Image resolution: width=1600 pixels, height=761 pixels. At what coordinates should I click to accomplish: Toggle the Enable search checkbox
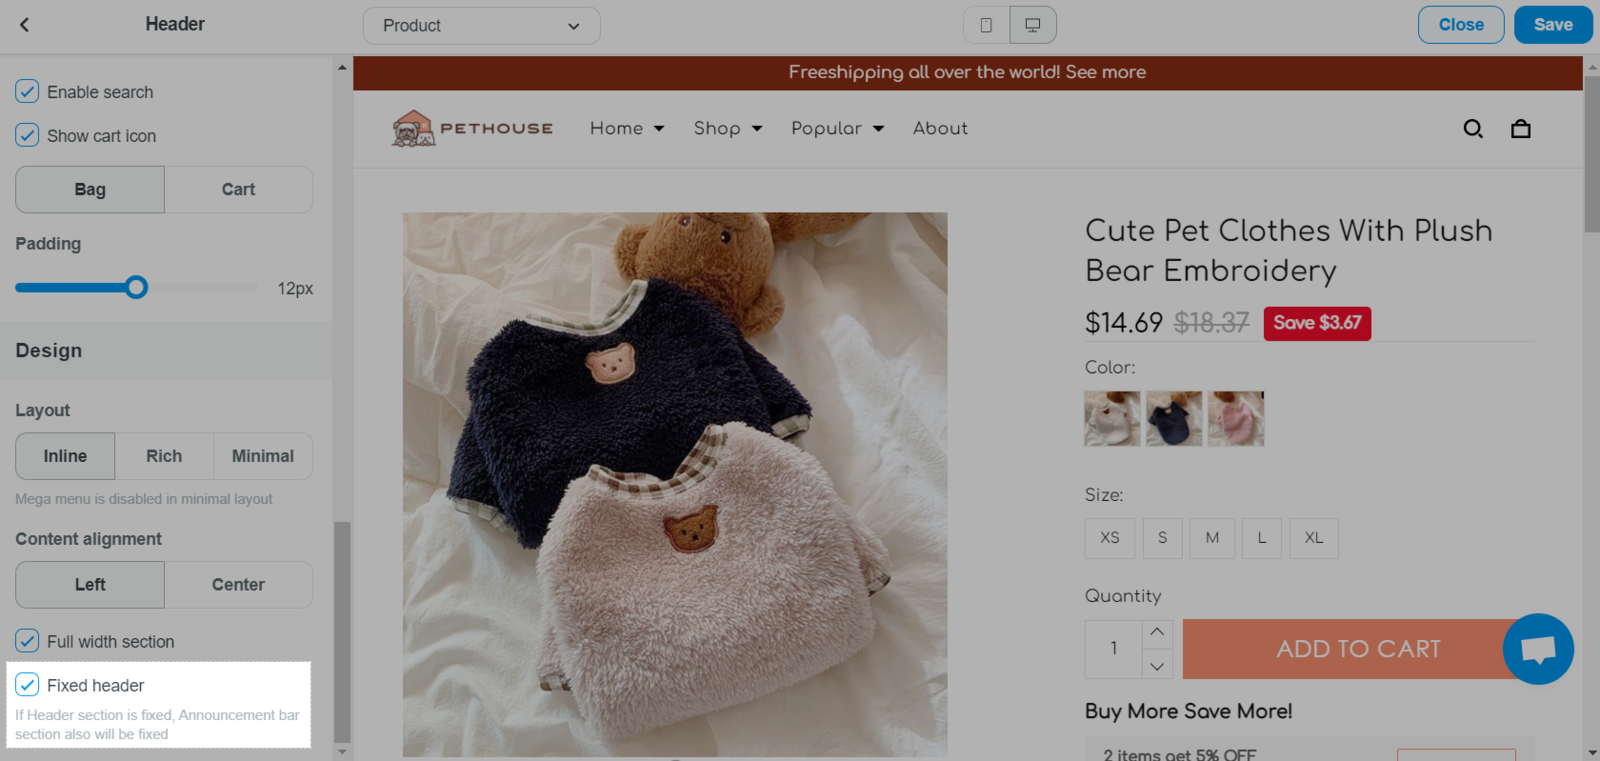tap(28, 92)
